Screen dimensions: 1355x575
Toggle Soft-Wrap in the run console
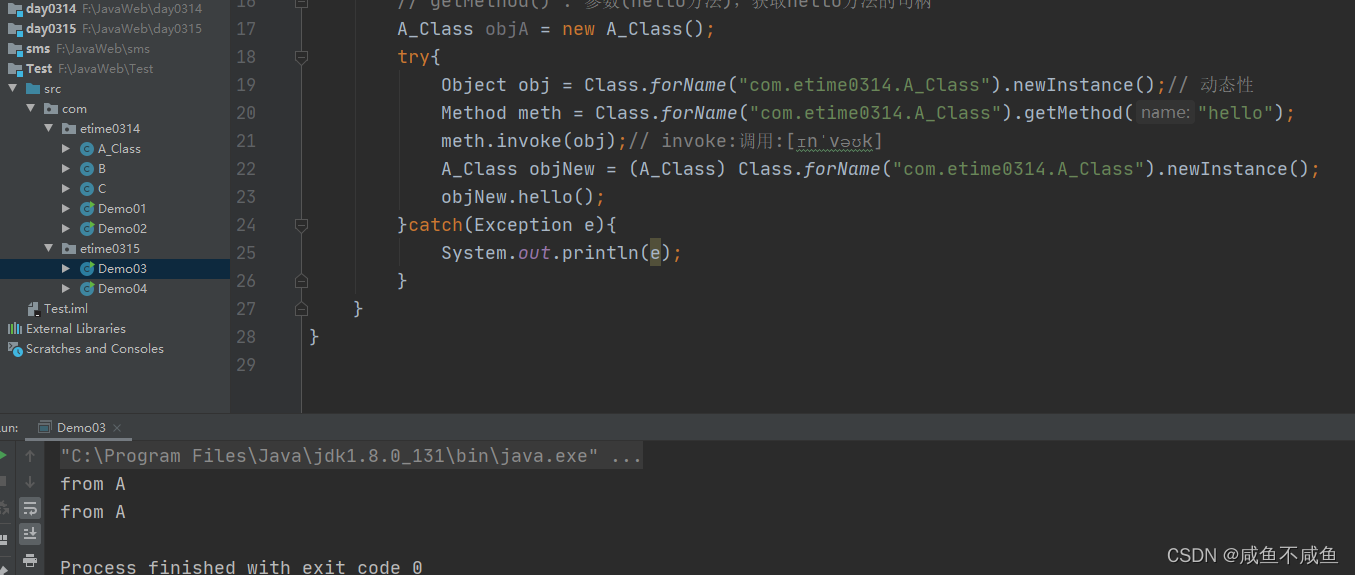click(30, 508)
